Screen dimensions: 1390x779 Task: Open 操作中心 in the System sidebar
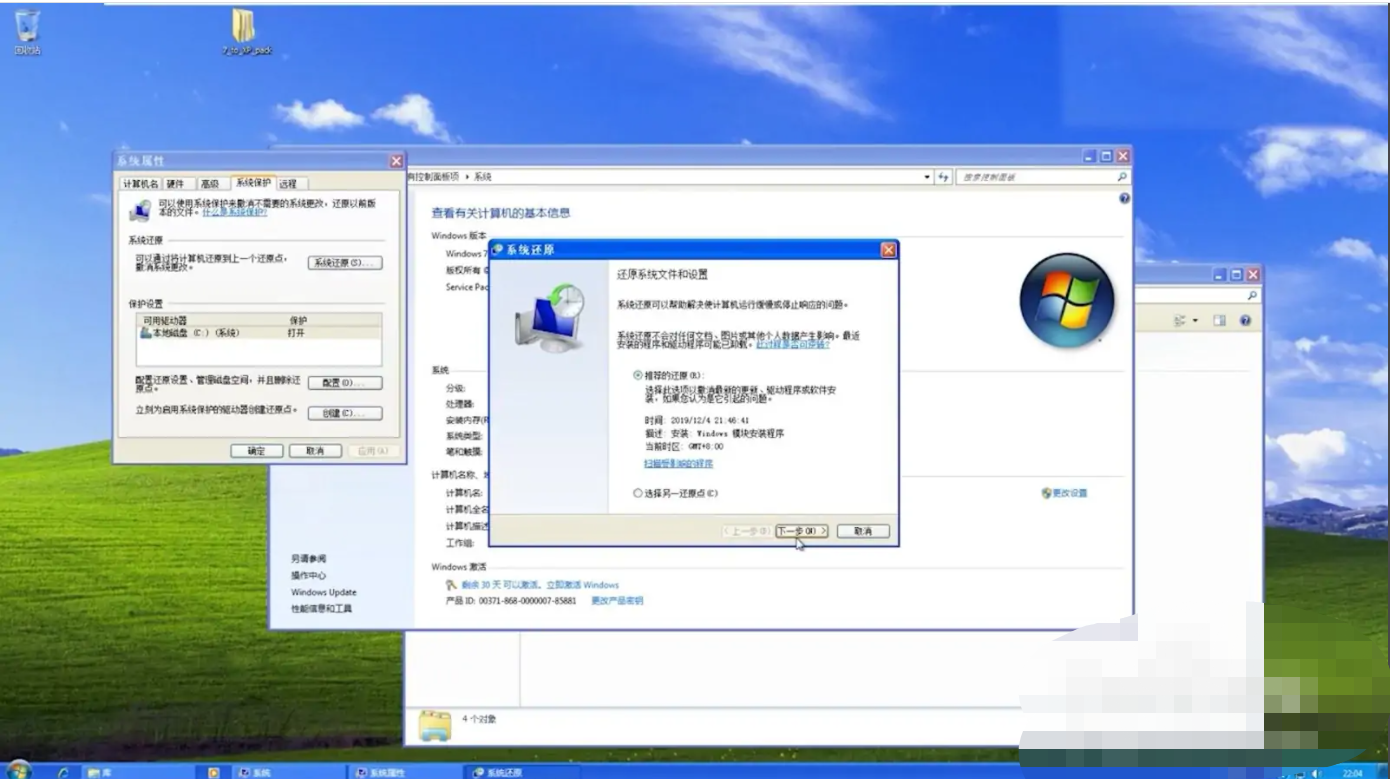coord(309,576)
